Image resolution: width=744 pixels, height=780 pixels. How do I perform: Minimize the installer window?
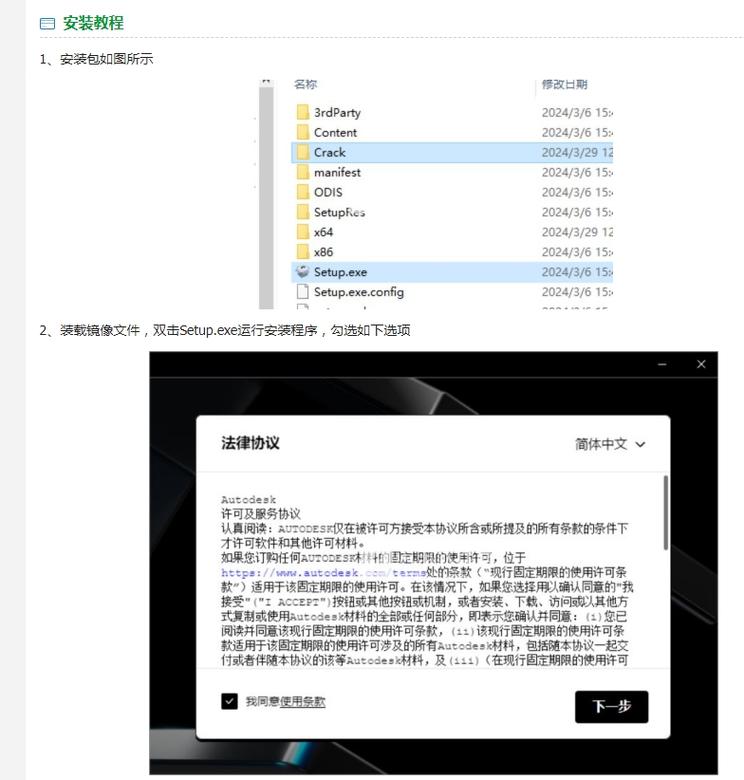662,364
